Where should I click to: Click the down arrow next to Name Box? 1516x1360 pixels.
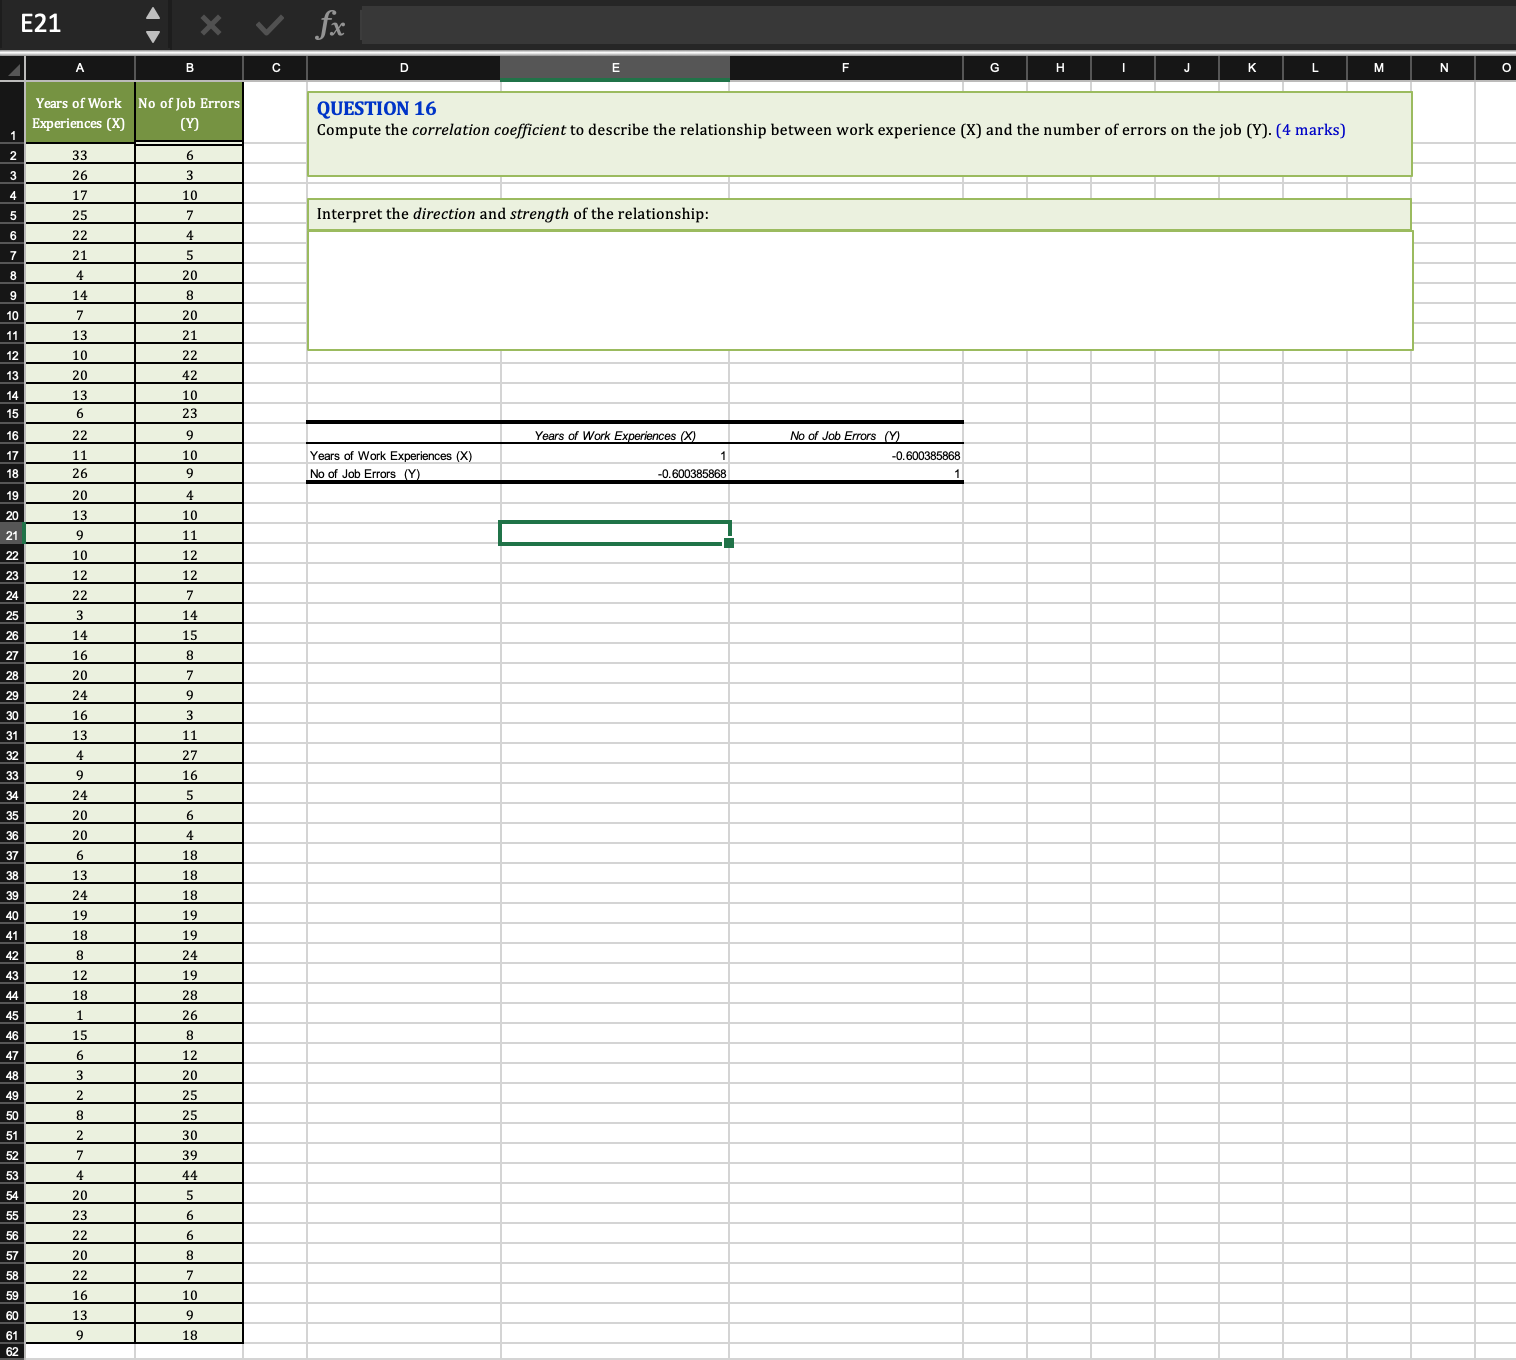tap(152, 36)
